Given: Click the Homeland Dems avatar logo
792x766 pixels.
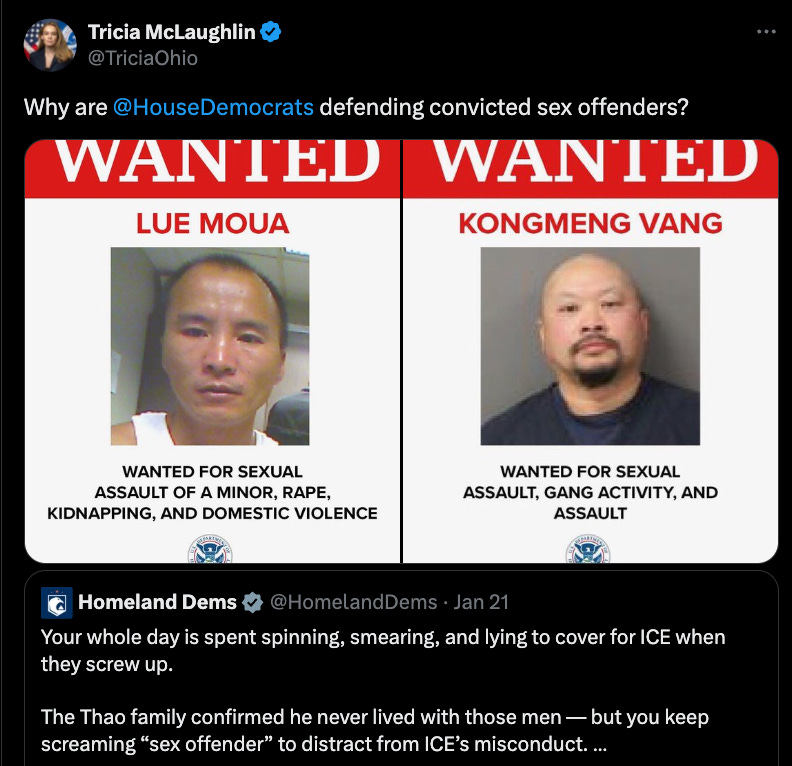Looking at the screenshot, I should [57, 602].
